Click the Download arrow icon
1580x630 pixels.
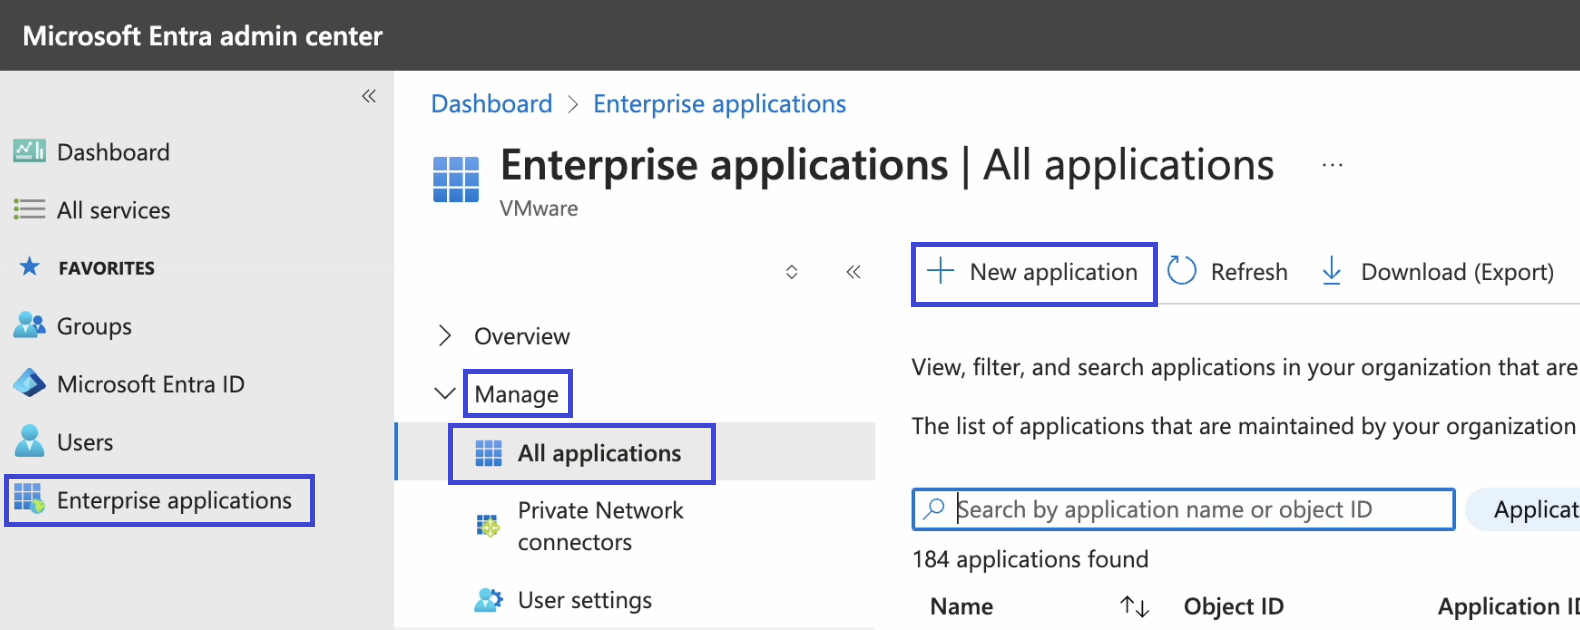click(x=1332, y=271)
